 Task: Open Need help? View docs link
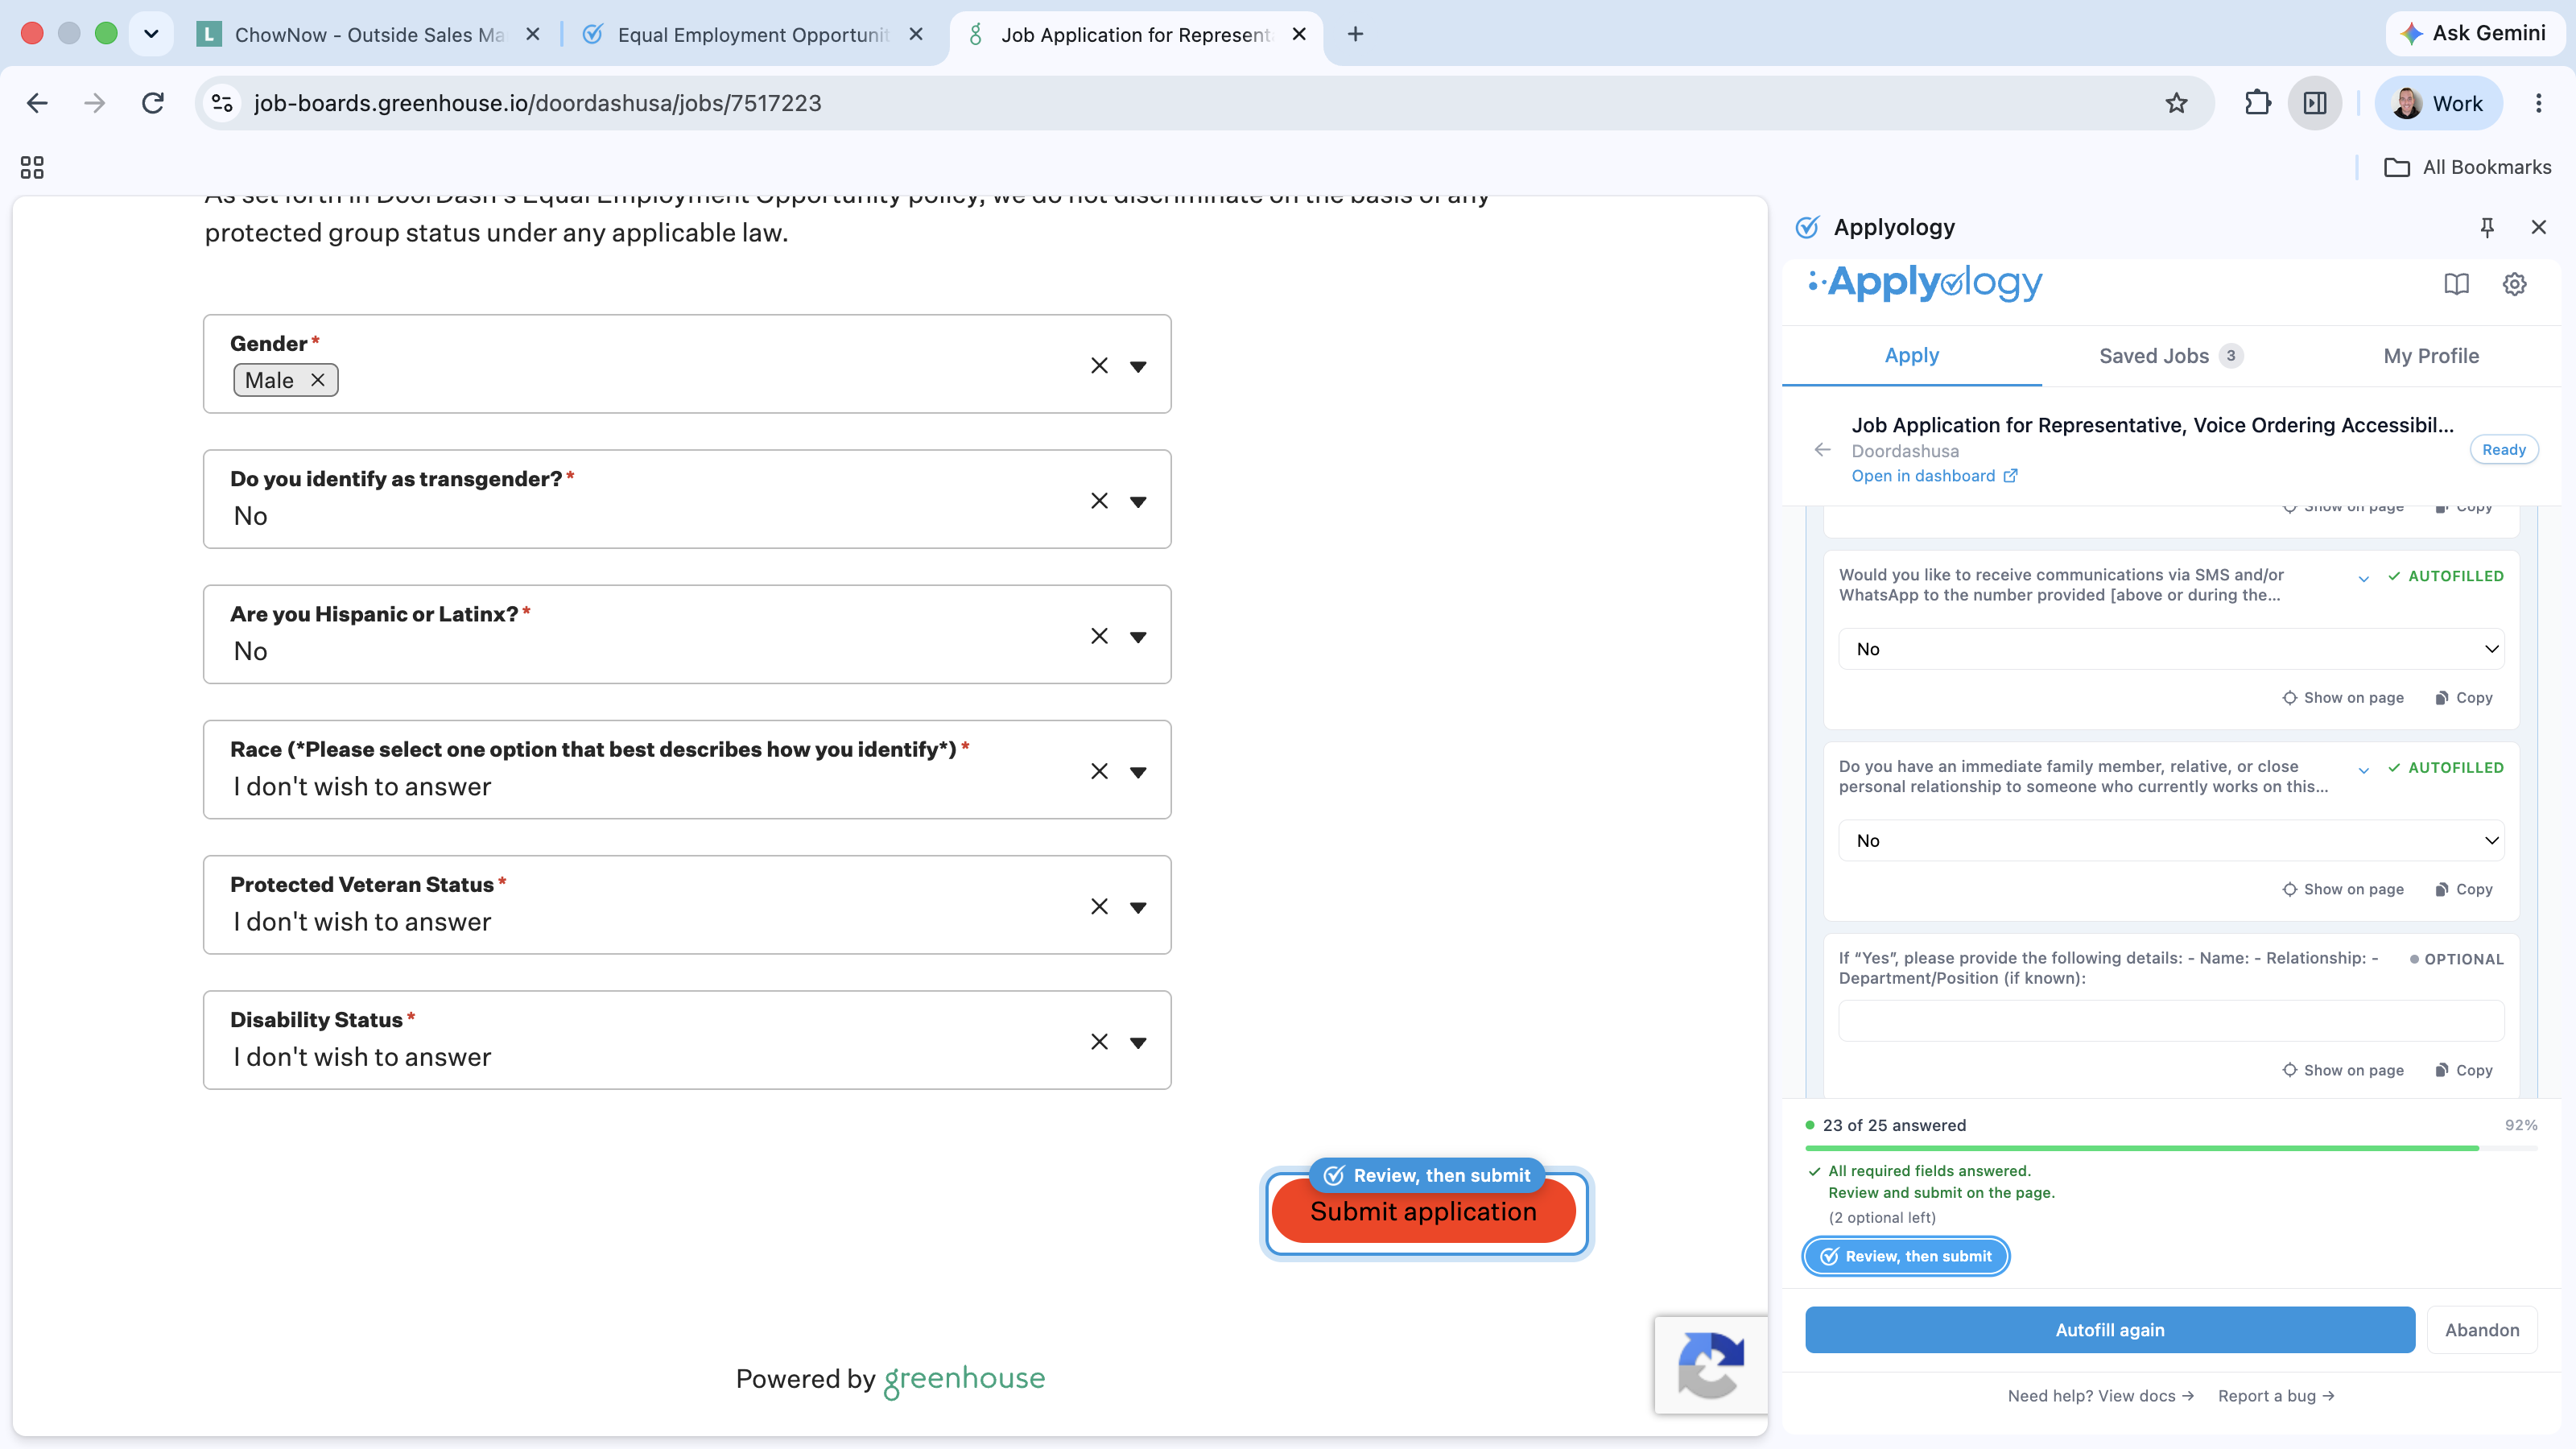click(2100, 1396)
